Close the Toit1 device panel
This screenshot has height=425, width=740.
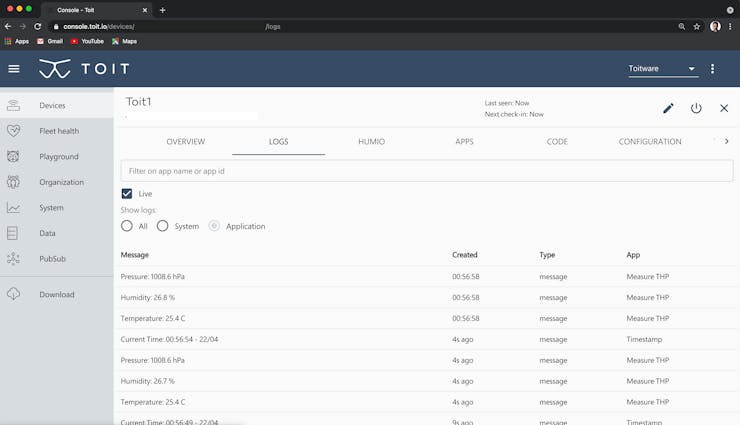(x=724, y=108)
